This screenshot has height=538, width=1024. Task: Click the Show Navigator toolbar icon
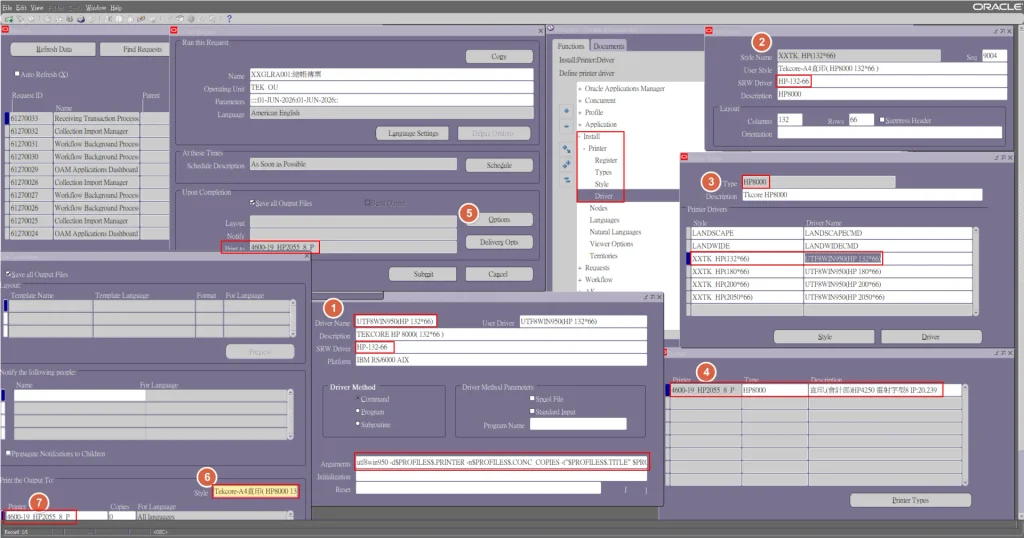coord(31,20)
